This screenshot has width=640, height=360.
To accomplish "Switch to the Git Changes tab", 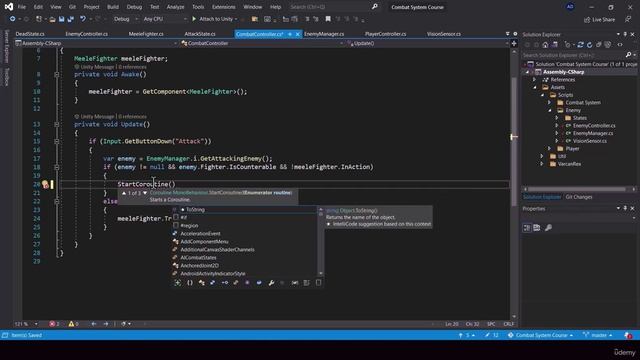I will 579,197.
